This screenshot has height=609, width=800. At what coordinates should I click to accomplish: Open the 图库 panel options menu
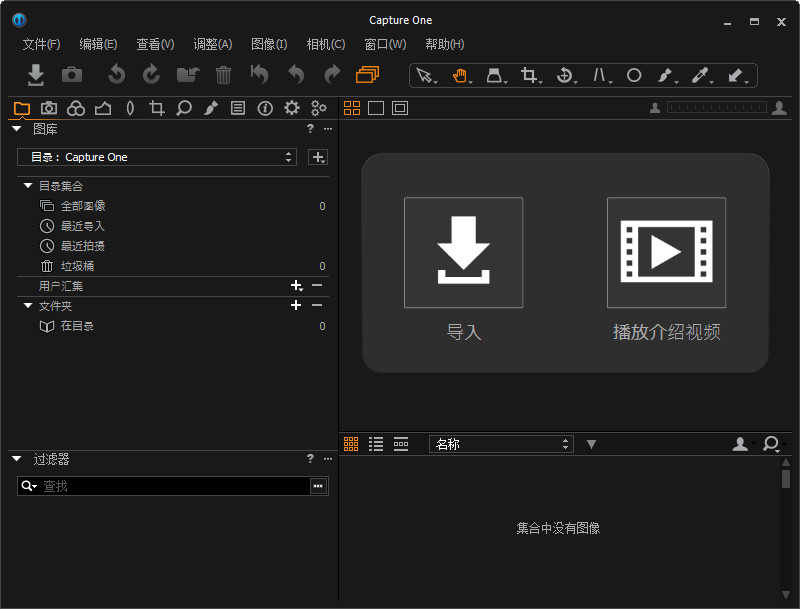click(x=328, y=129)
